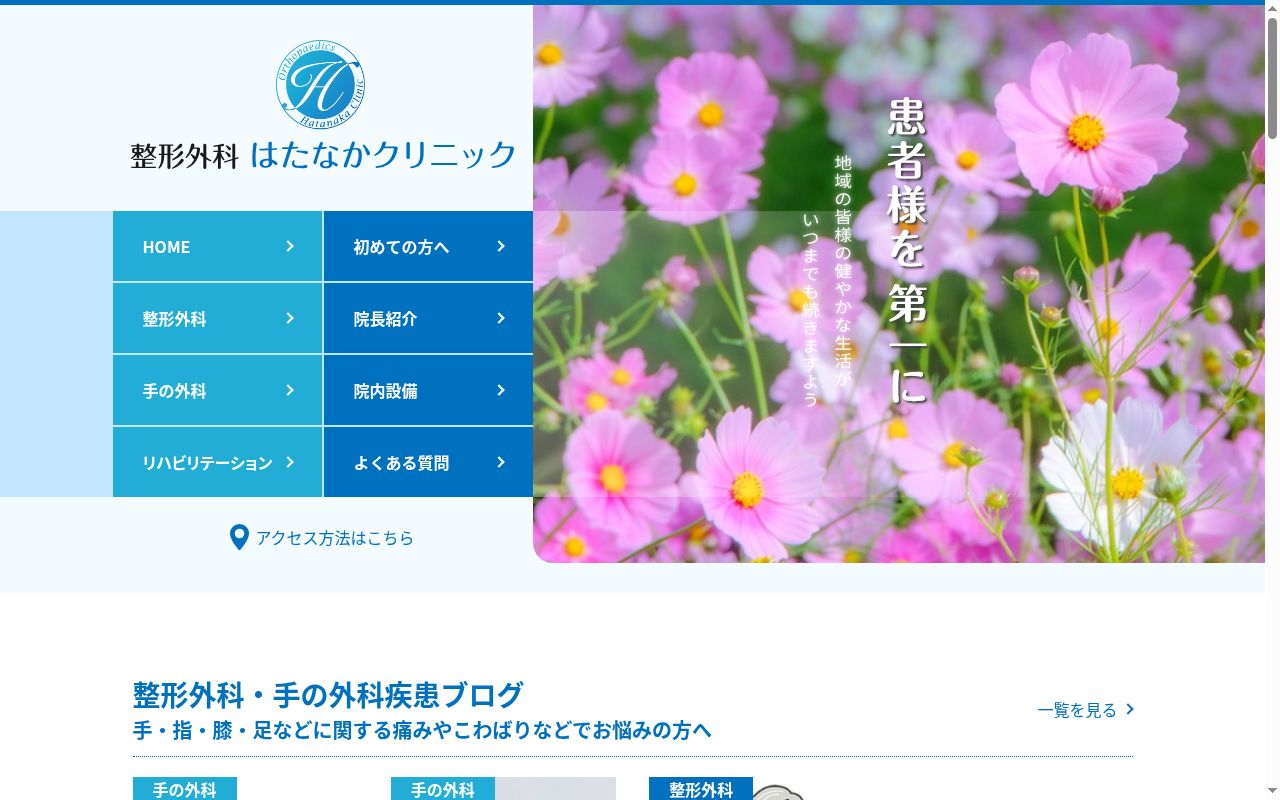Click the chevron on the 初めての方へ tile
This screenshot has height=800, width=1280.
coord(501,246)
